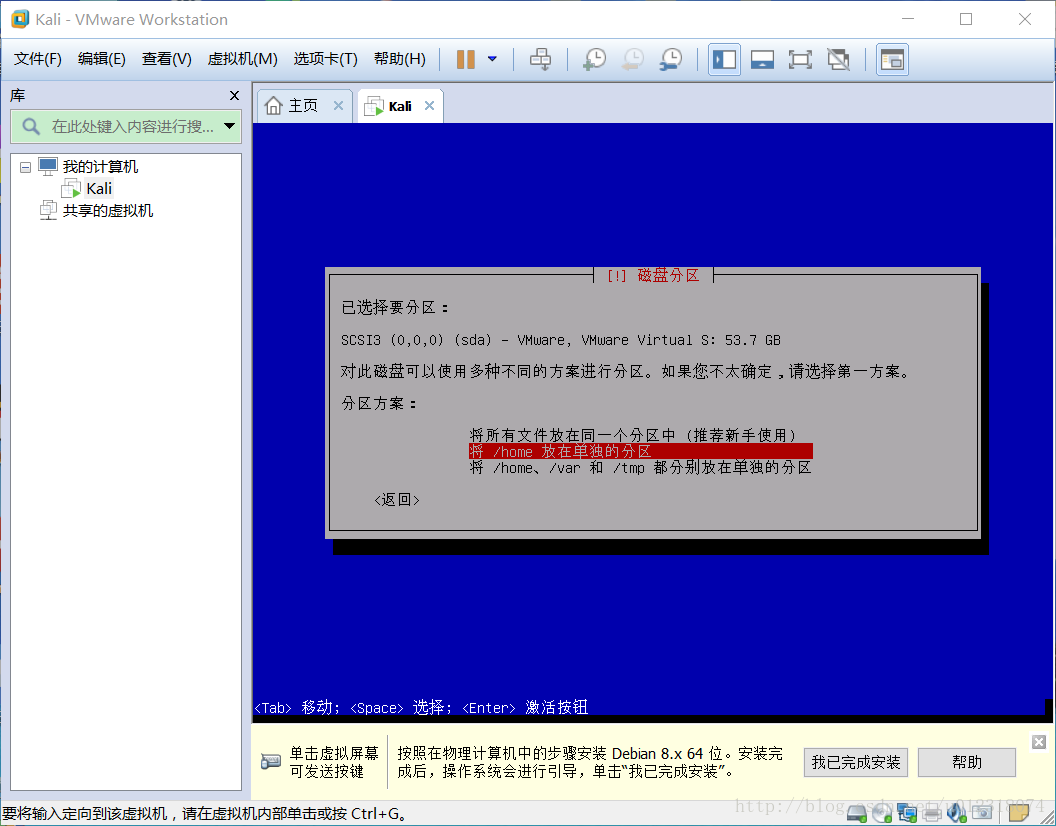The image size is (1056, 826).
Task: Open the 文件(F) menu
Action: point(38,59)
